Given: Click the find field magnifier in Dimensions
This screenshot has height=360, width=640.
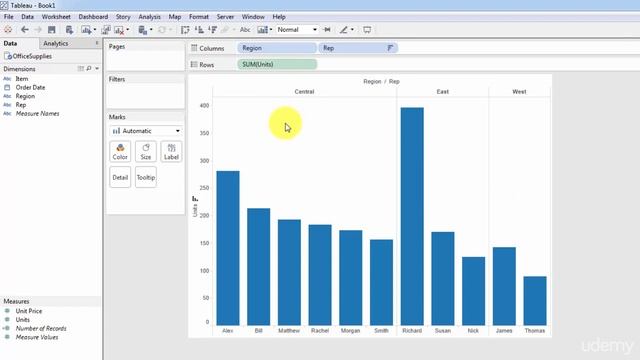Looking at the screenshot, I should coord(89,69).
